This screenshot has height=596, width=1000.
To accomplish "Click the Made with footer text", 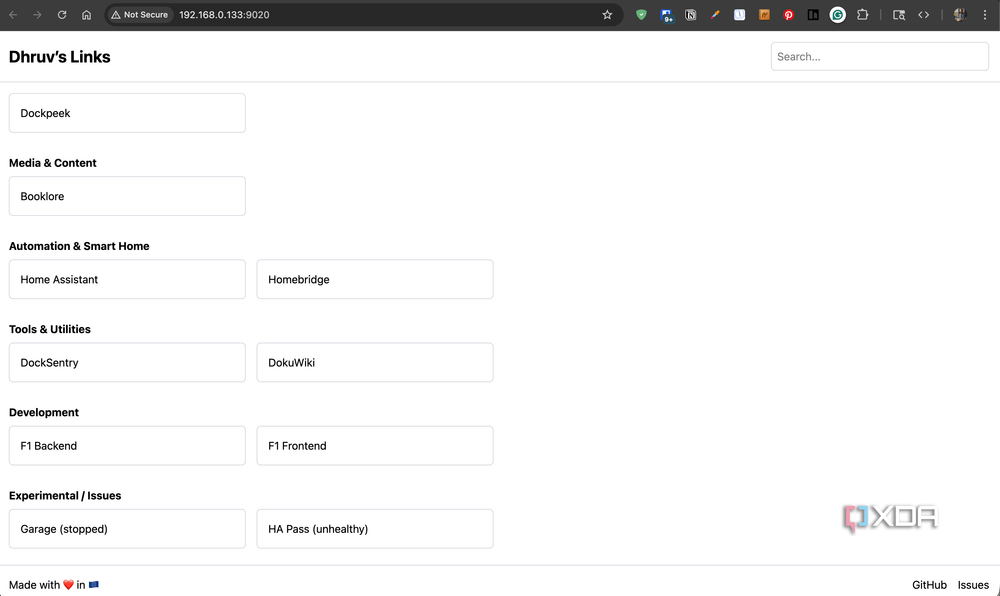I will (54, 585).
